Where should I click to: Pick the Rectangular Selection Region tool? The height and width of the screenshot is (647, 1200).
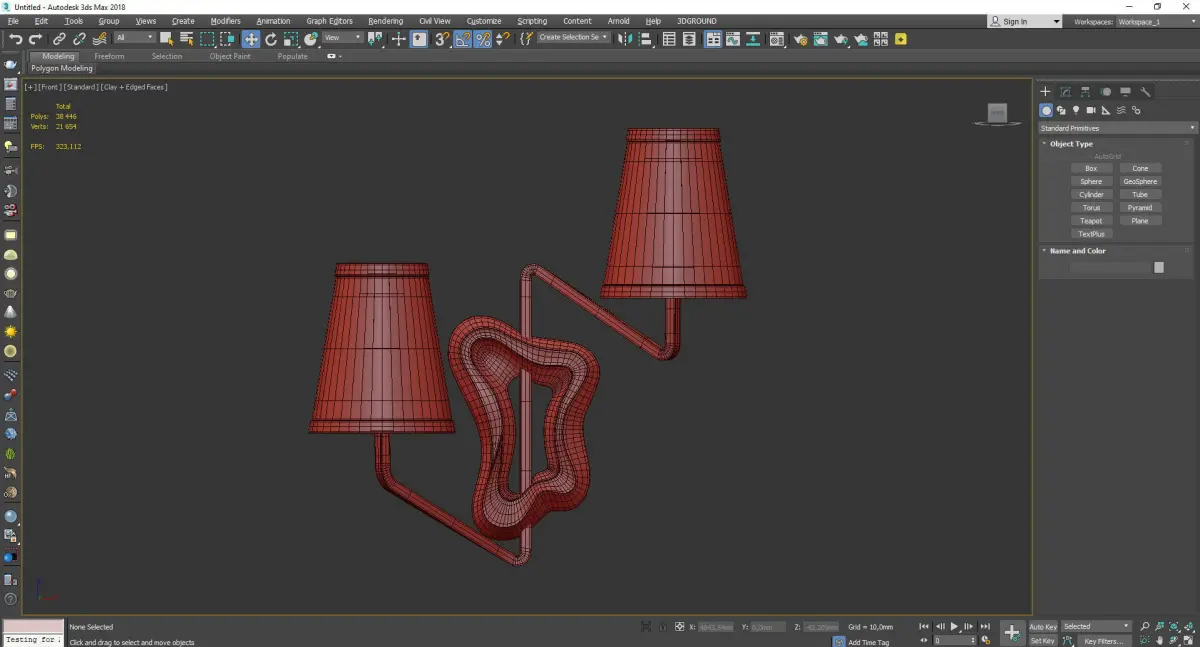pos(207,39)
